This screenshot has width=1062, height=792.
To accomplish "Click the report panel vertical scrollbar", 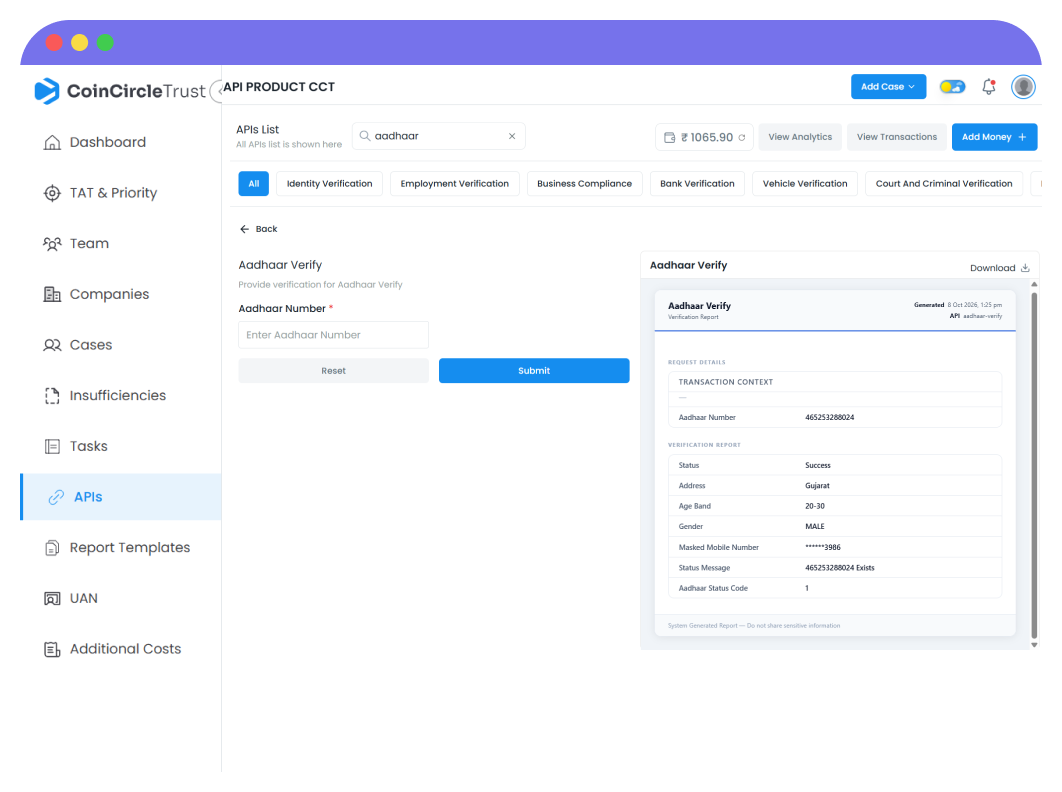I will tap(1034, 464).
